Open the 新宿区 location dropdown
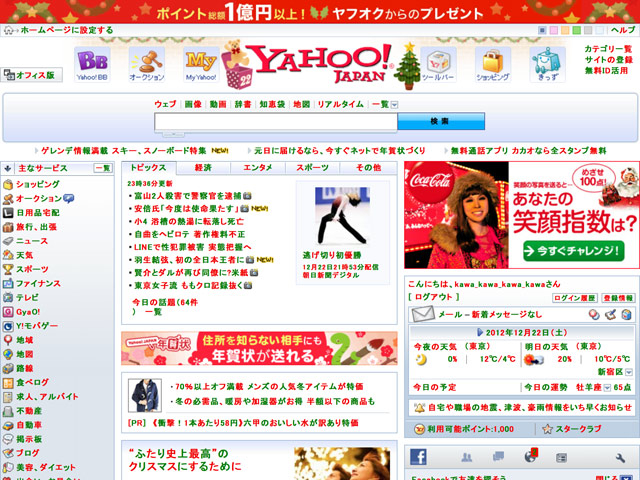The height and width of the screenshot is (480, 640). point(629,372)
